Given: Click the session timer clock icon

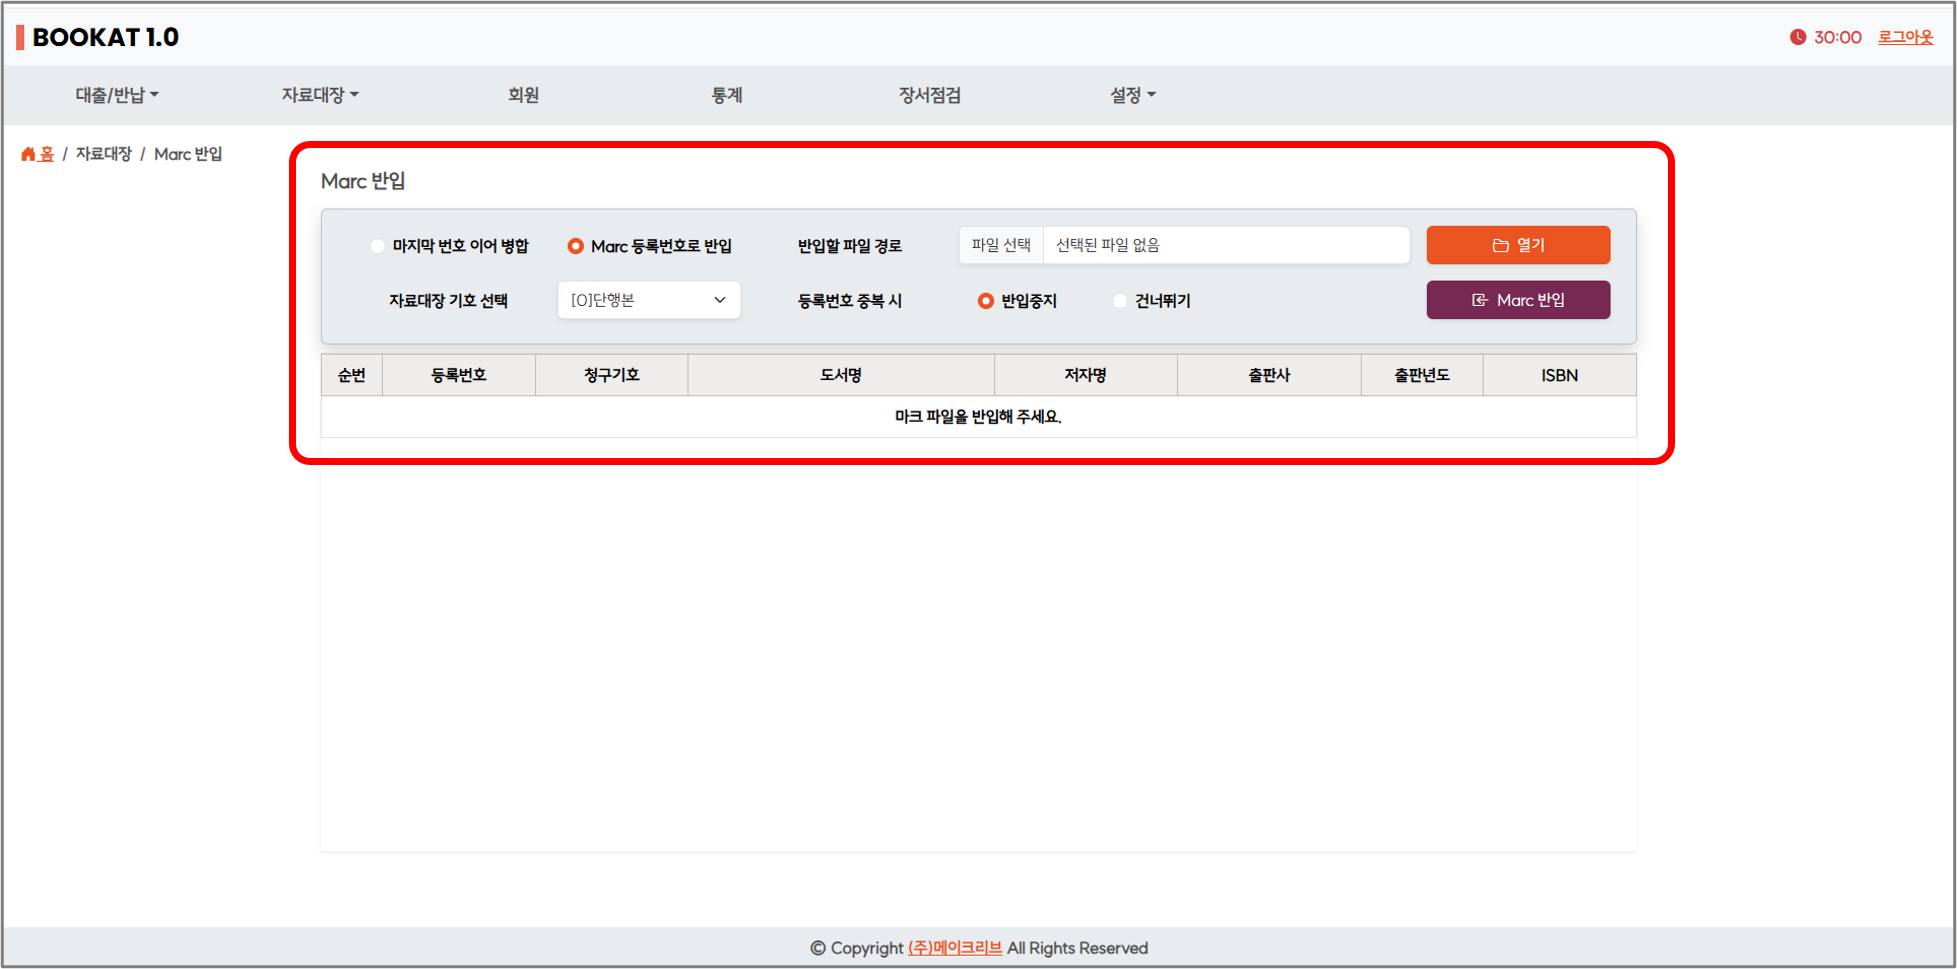Looking at the screenshot, I should click(x=1797, y=37).
